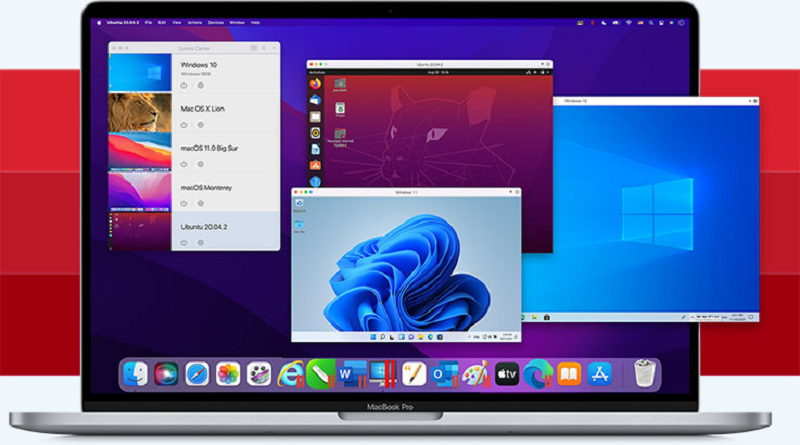Start the macOS Monterey virtual machine

tap(184, 202)
